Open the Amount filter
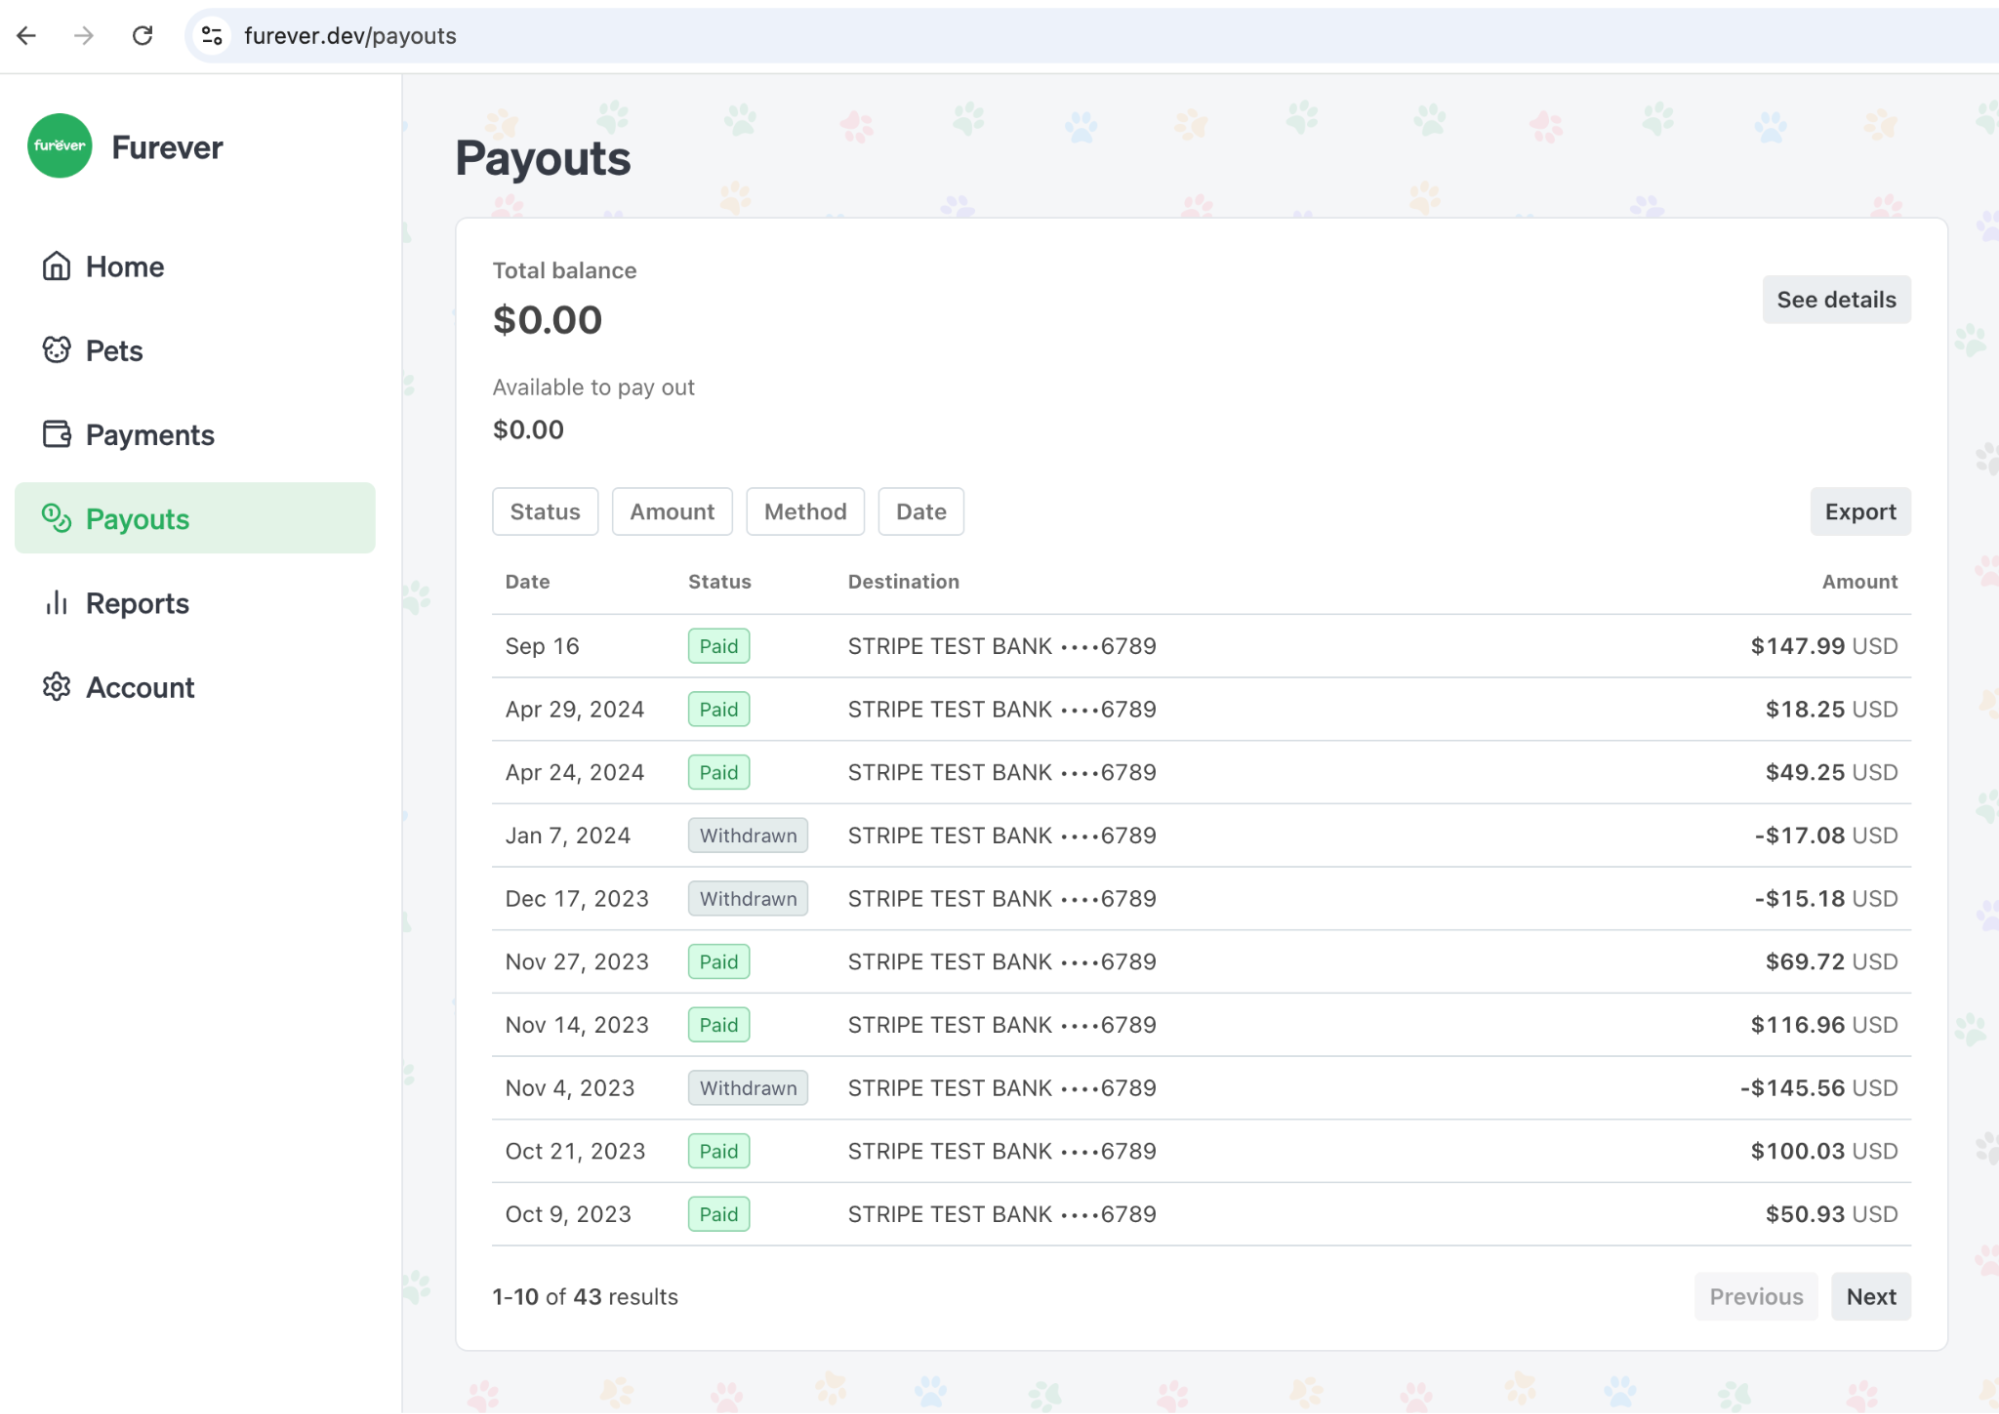This screenshot has width=1999, height=1414. click(x=672, y=512)
